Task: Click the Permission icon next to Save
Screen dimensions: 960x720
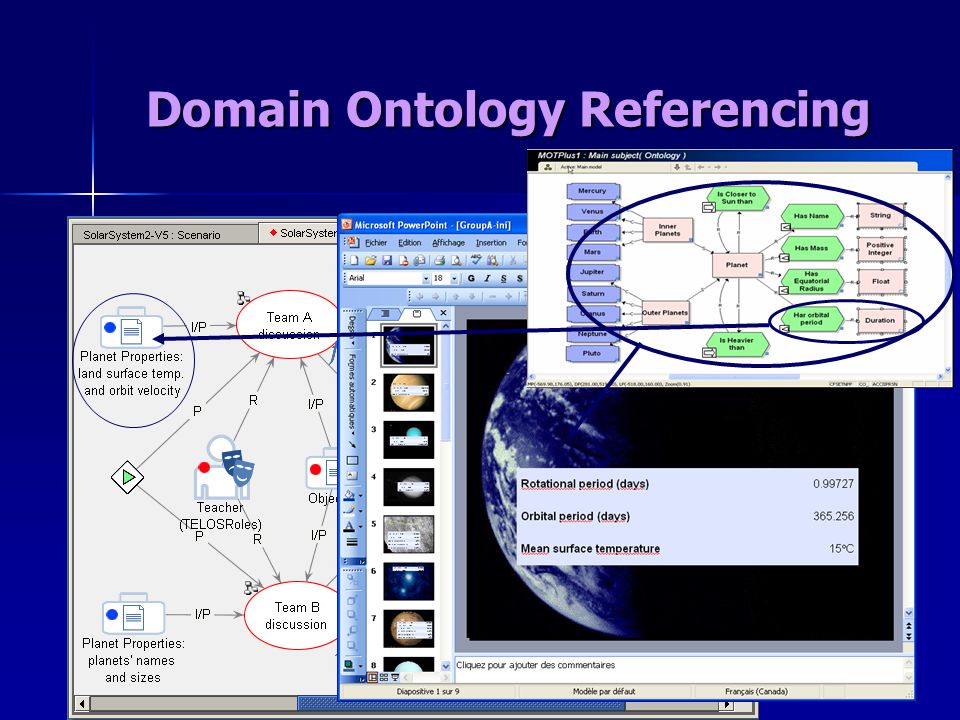Action: point(403,260)
